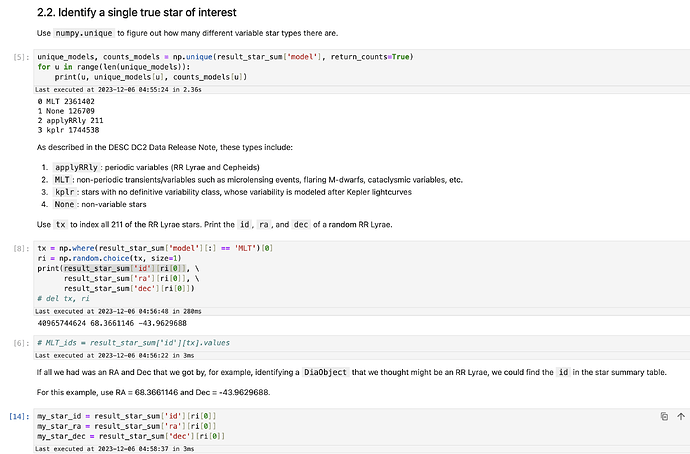Screen dimensions: 690x454
Task: Click output line '3 kplr 1744538'
Action: 68,130
